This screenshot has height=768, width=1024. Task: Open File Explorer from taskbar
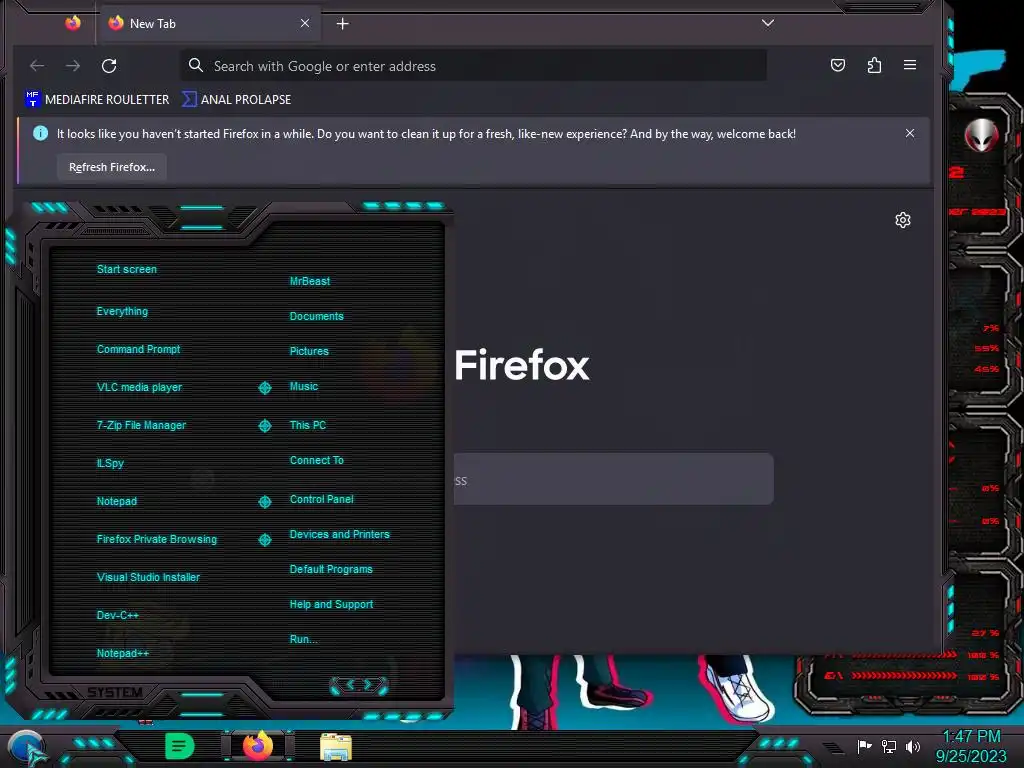pyautogui.click(x=336, y=747)
